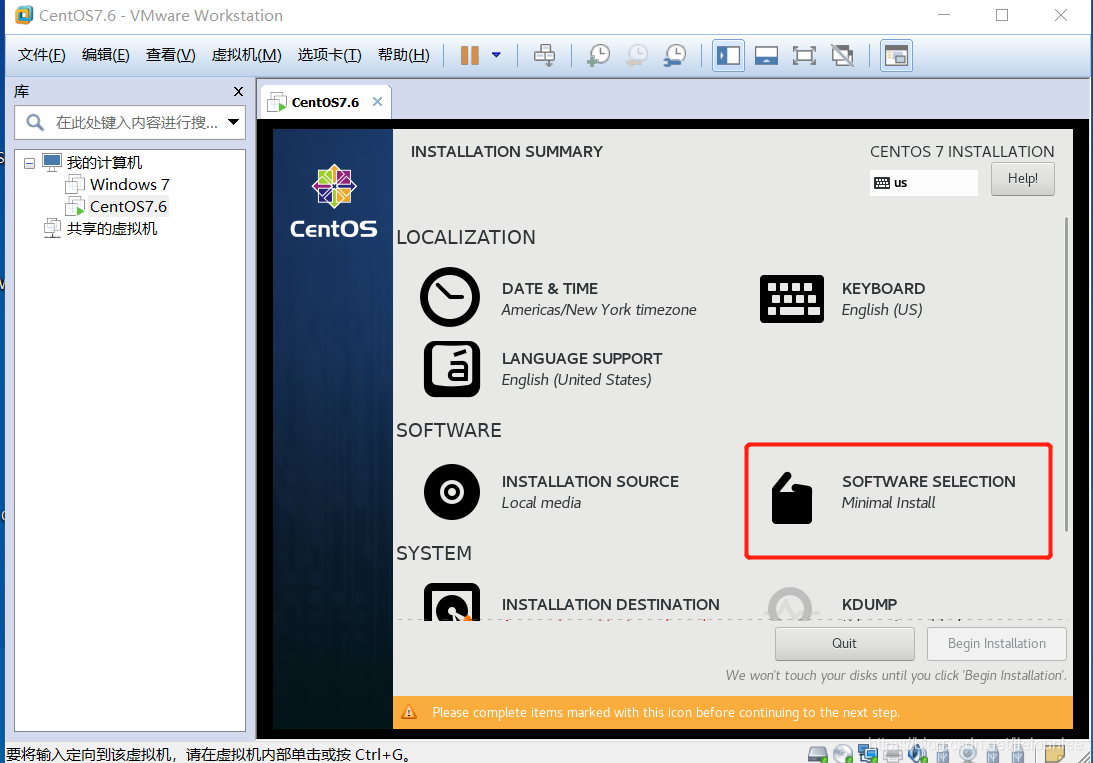The height and width of the screenshot is (763, 1093).
Task: Switch to Unity mode
Action: pos(842,55)
